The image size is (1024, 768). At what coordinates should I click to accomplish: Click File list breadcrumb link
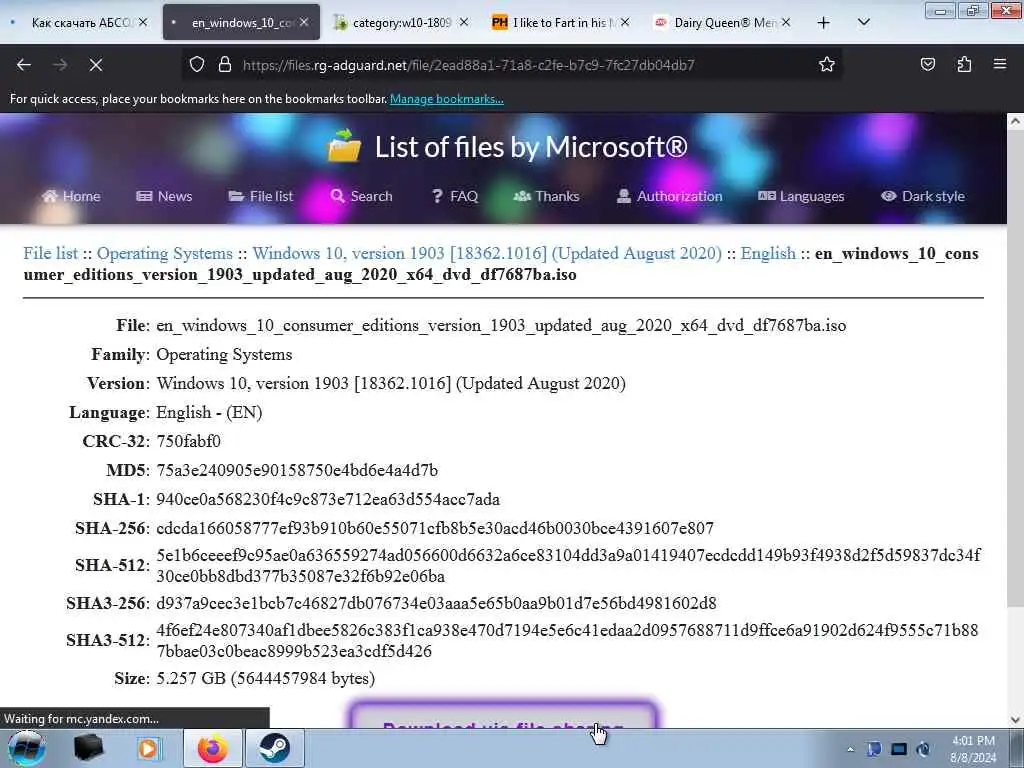50,253
